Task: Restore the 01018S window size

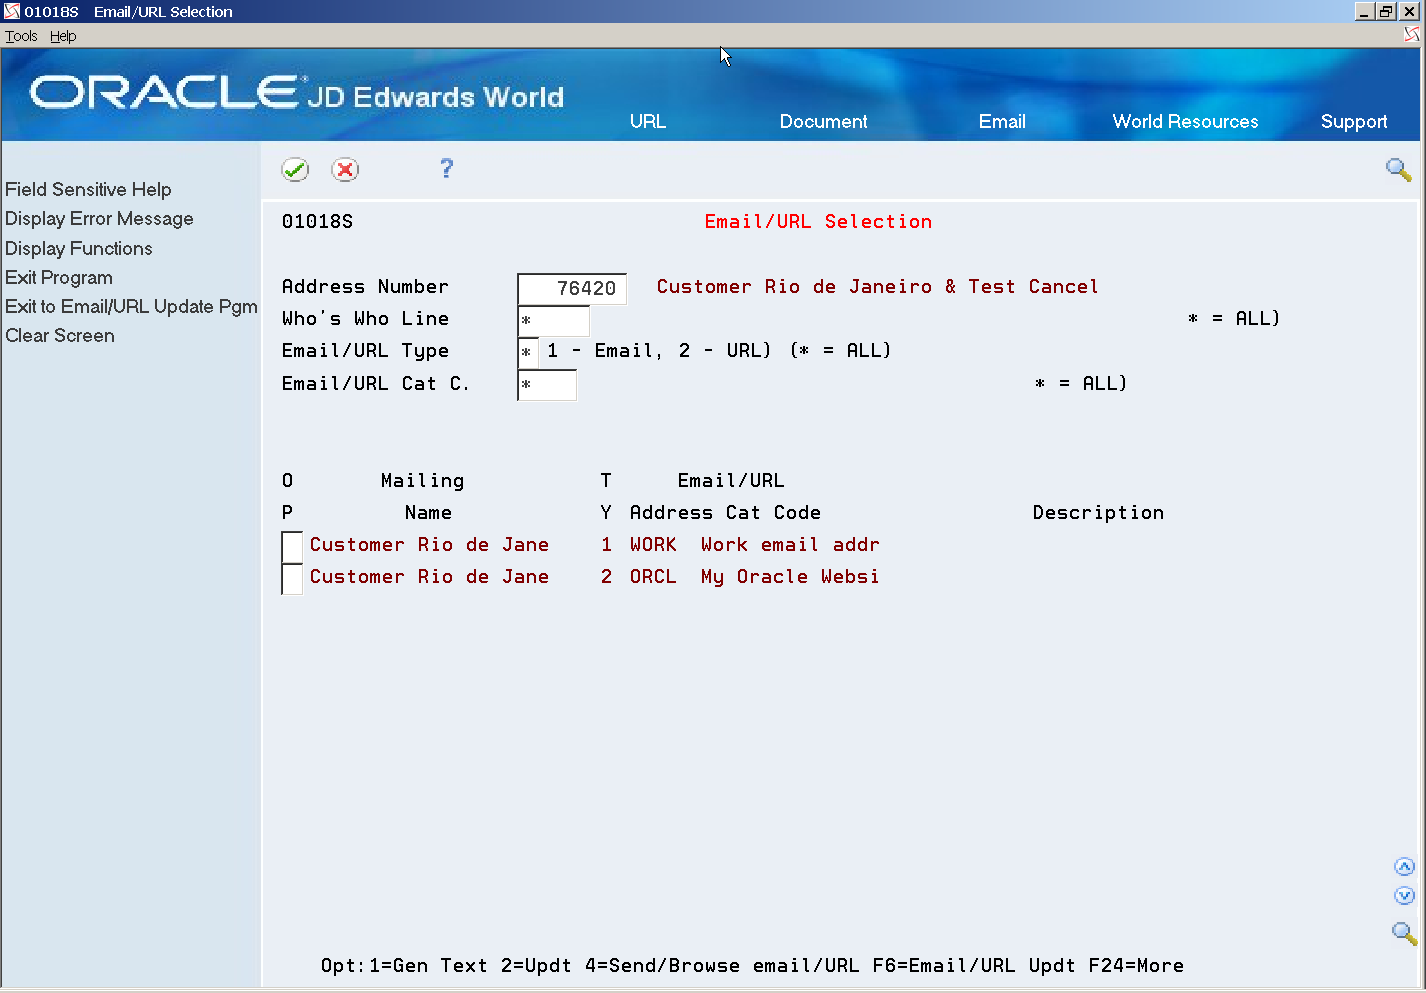Action: (x=1386, y=11)
